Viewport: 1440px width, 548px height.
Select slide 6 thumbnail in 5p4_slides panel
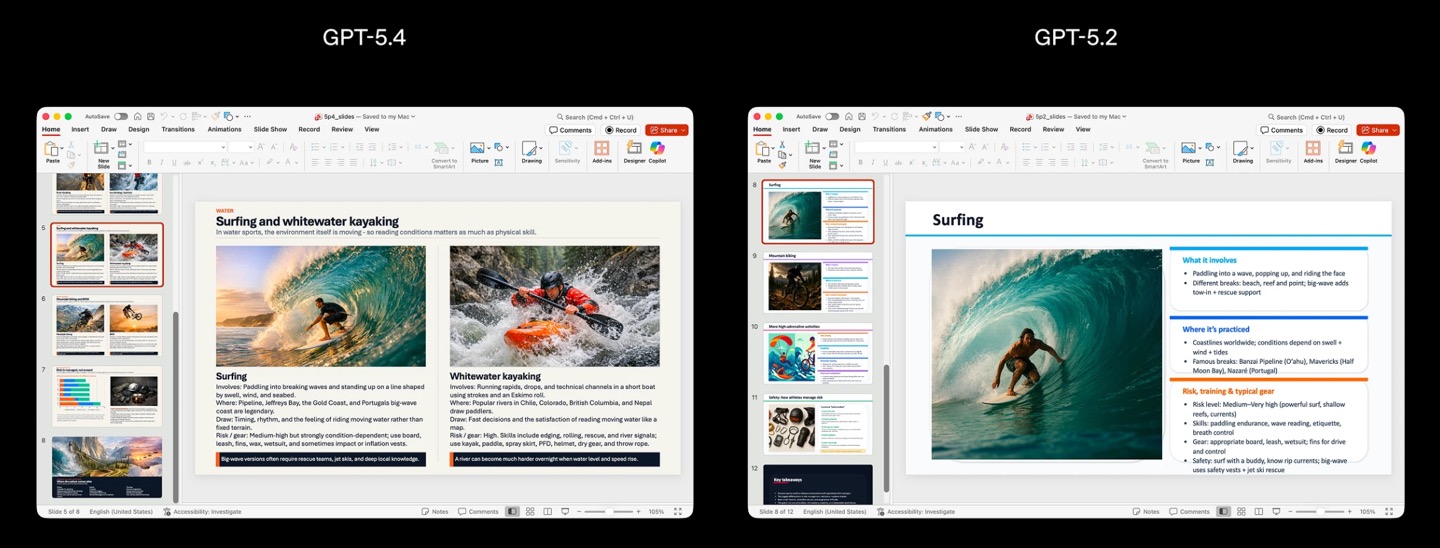pyautogui.click(x=107, y=326)
